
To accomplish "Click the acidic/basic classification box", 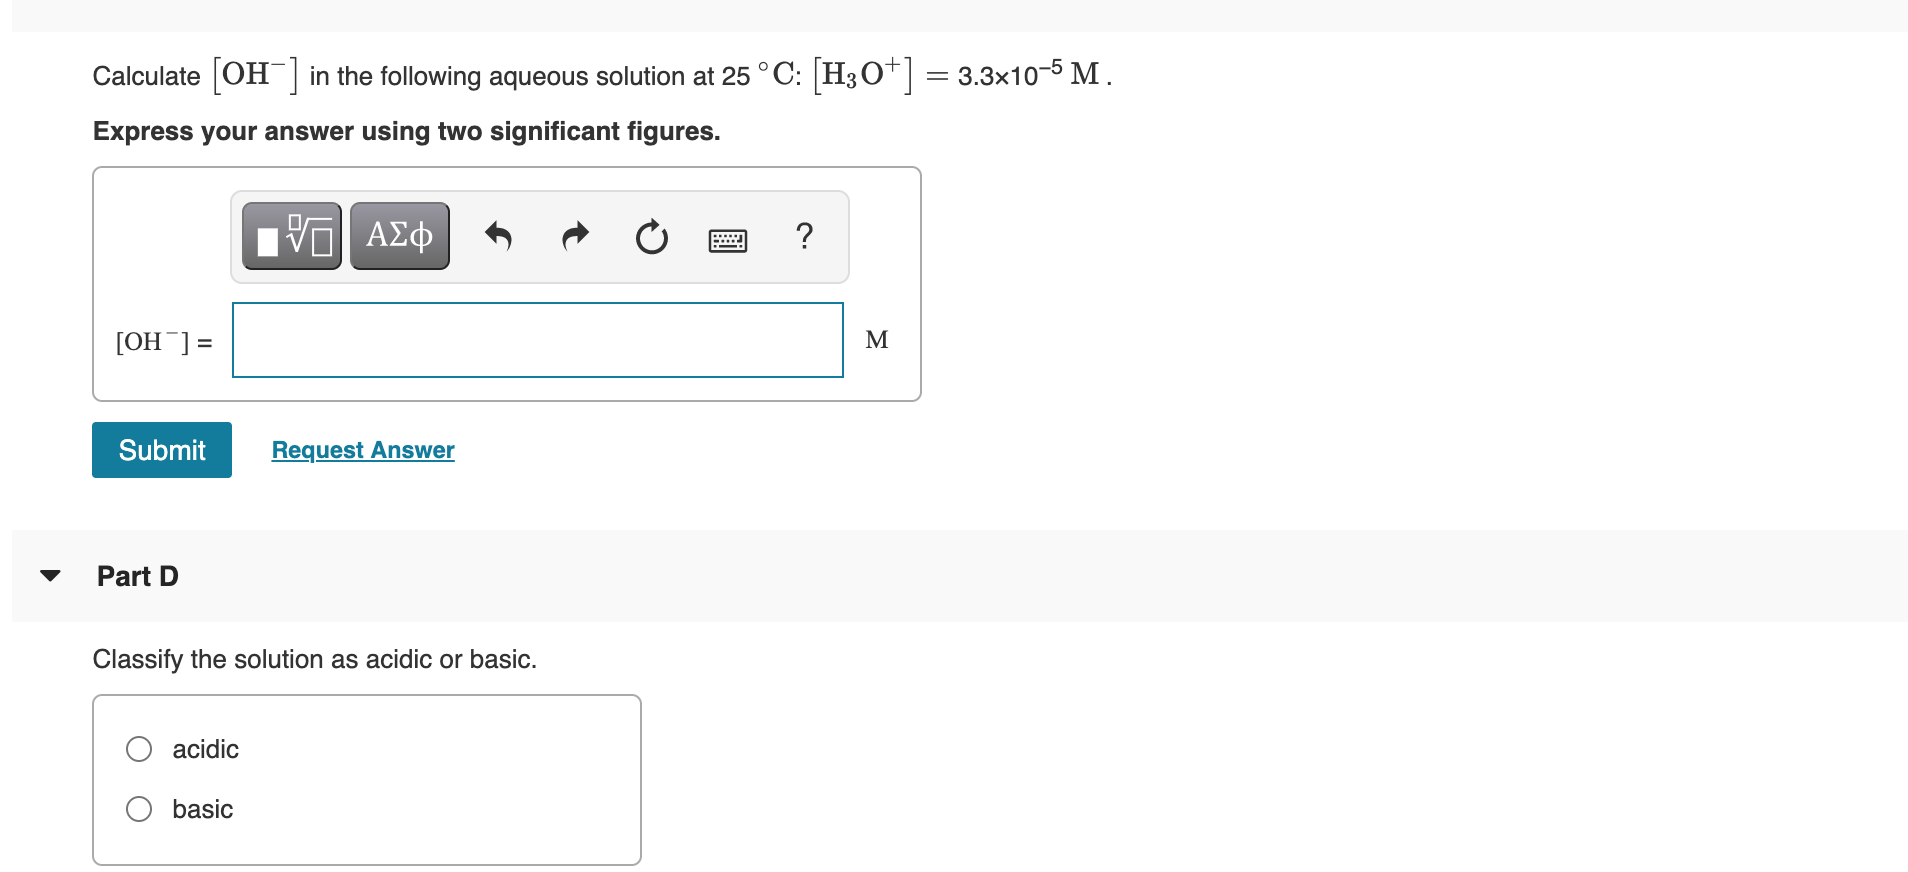I will tap(366, 779).
